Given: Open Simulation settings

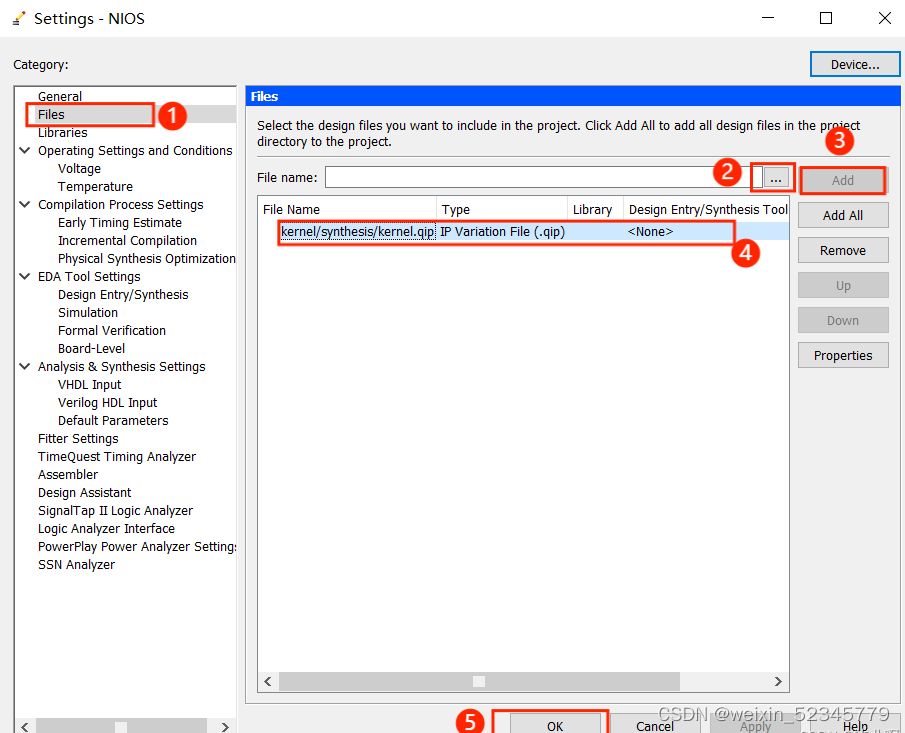Looking at the screenshot, I should pos(88,313).
